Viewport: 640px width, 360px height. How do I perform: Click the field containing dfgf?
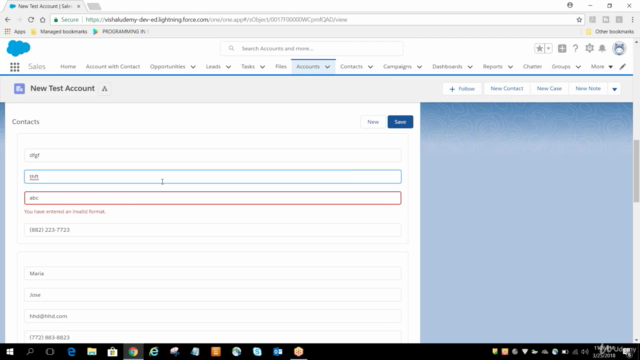[x=213, y=155]
